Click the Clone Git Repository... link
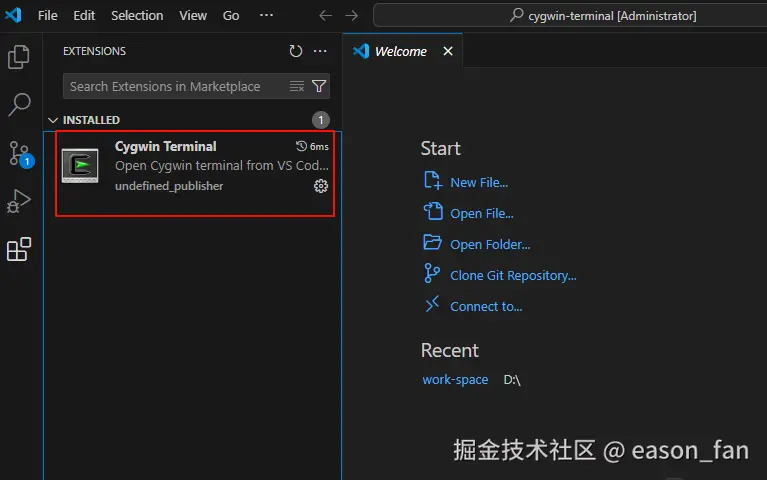Viewport: 767px width, 480px height. coord(513,275)
